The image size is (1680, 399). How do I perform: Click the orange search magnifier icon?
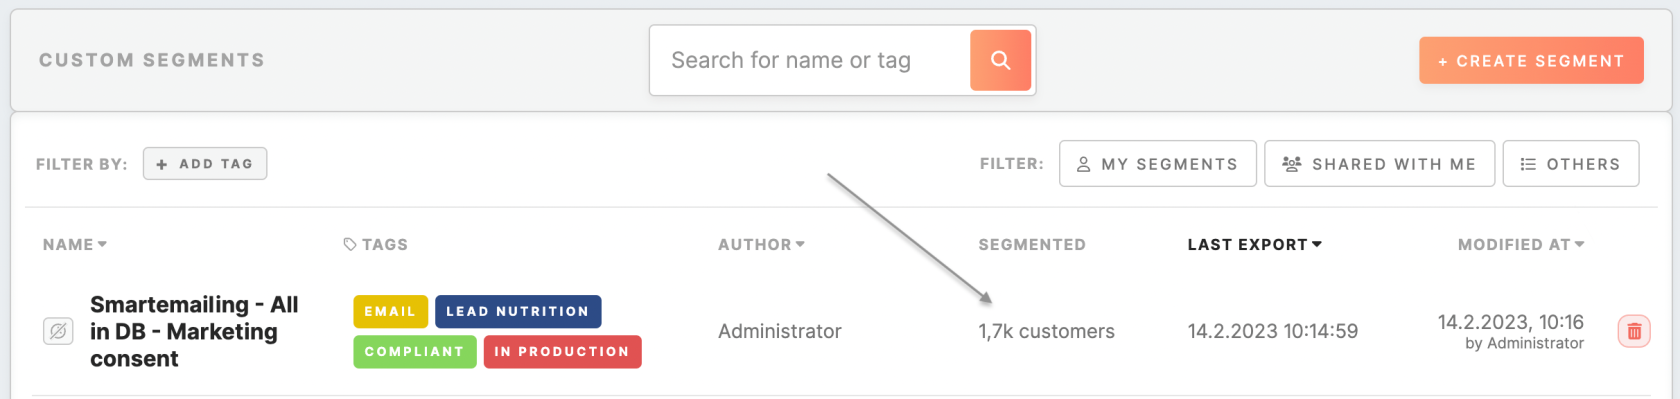1000,60
